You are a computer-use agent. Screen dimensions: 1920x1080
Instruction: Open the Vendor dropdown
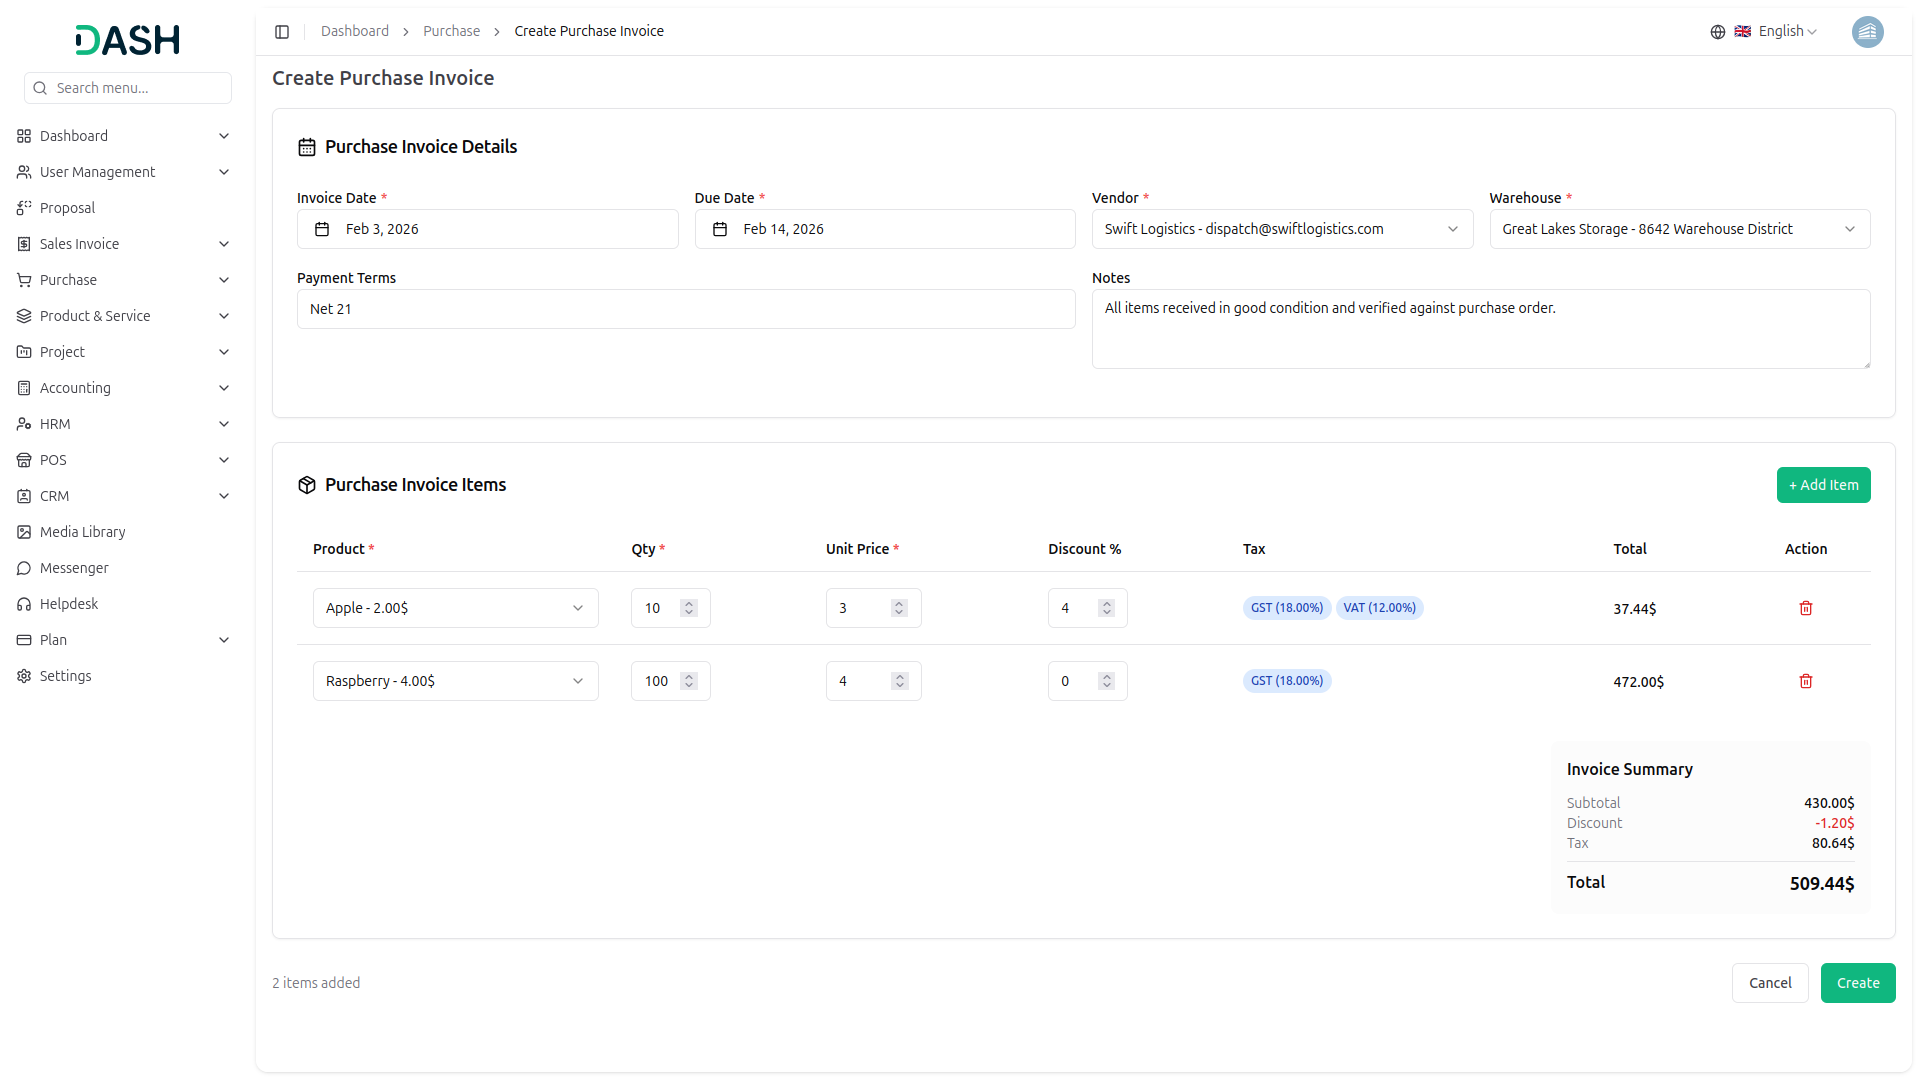[x=1281, y=229]
